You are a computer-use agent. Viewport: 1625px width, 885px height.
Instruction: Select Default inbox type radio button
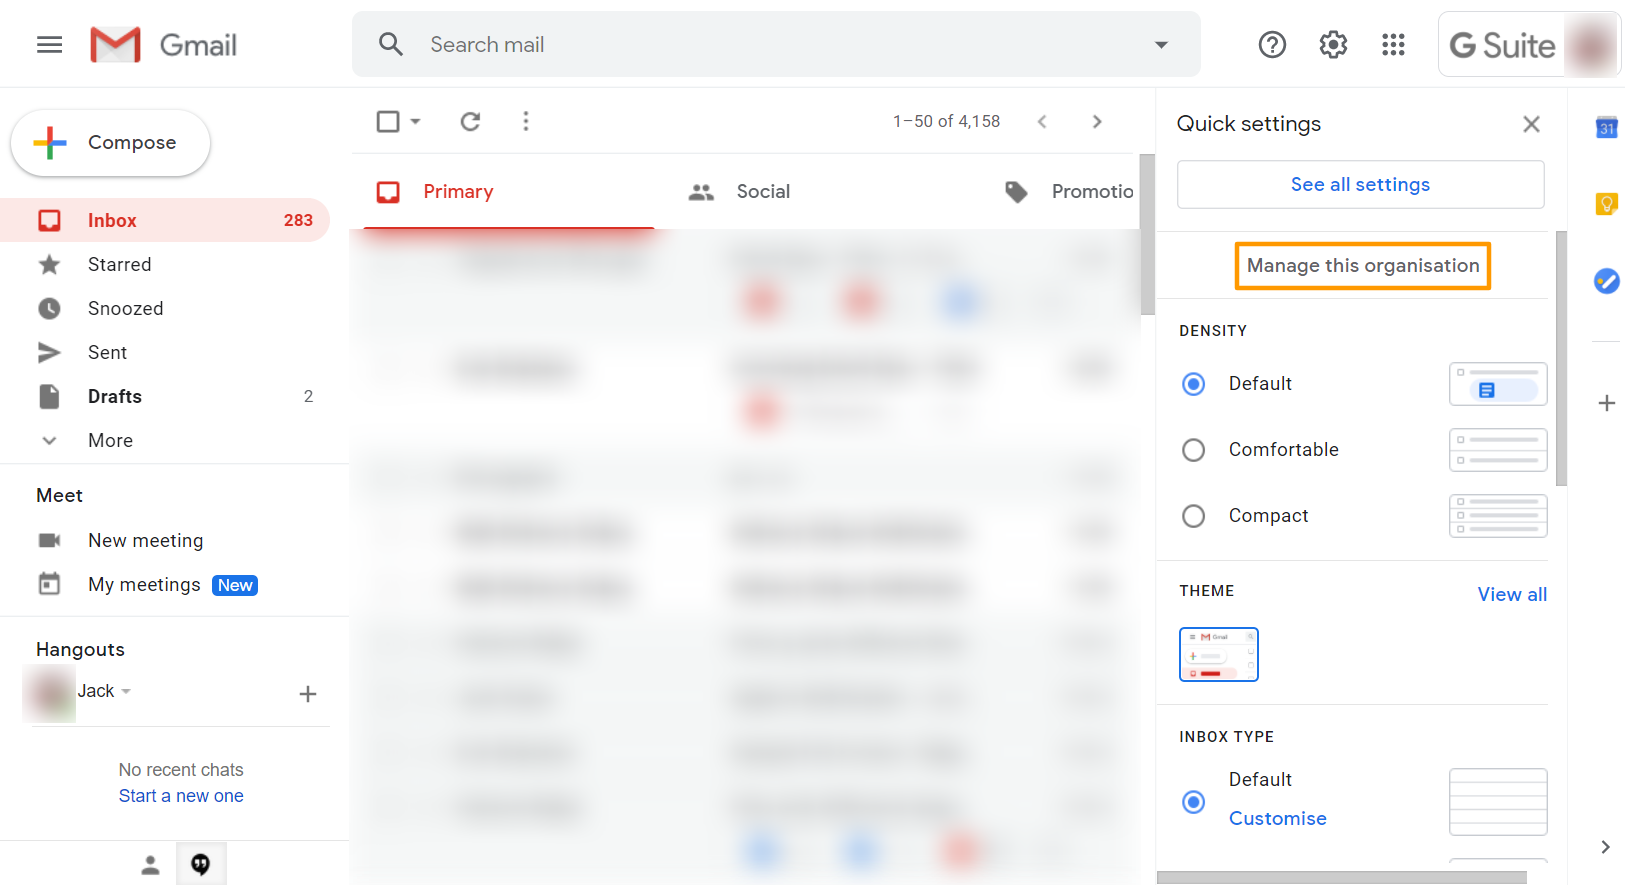(x=1193, y=802)
